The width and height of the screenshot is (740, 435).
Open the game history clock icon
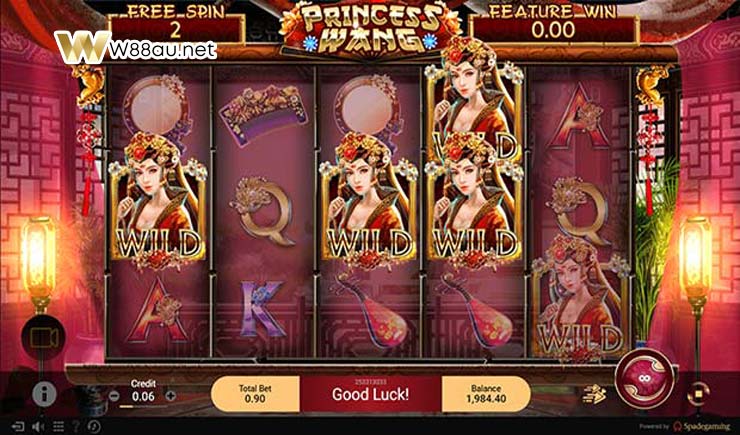94,427
